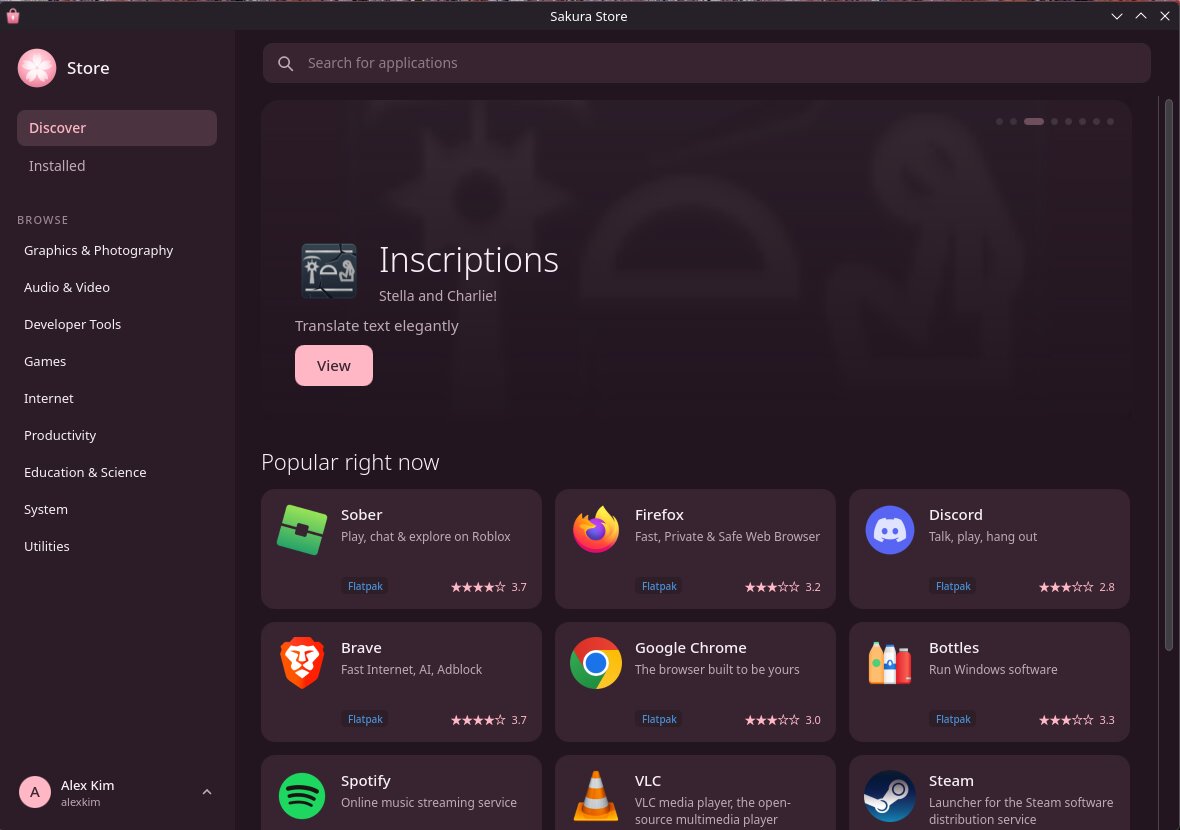Browse Developer Tools category
Image resolution: width=1180 pixels, height=830 pixels.
coord(117,324)
